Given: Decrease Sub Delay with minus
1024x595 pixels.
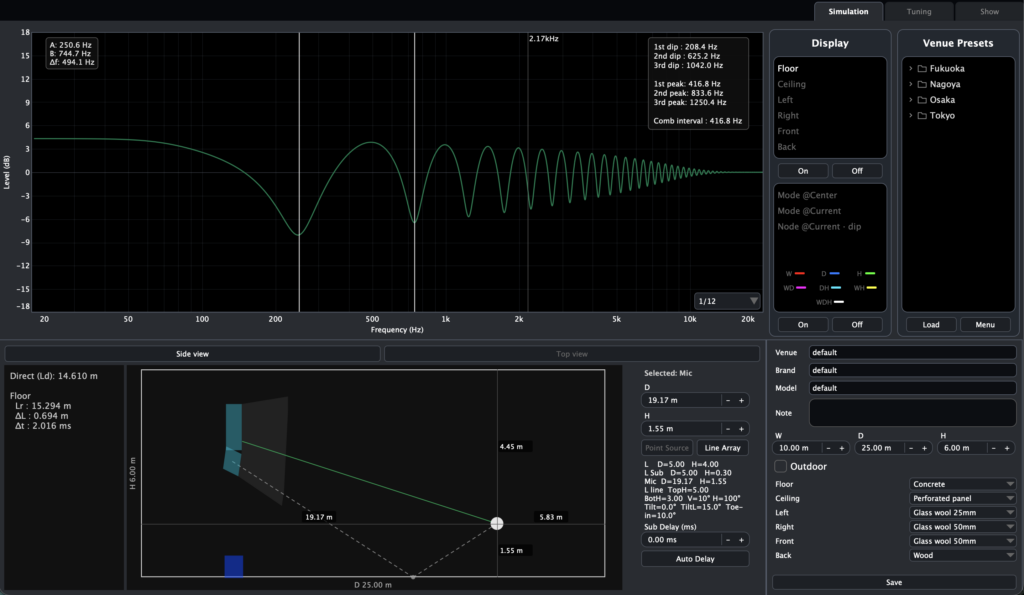Looking at the screenshot, I should [x=728, y=540].
